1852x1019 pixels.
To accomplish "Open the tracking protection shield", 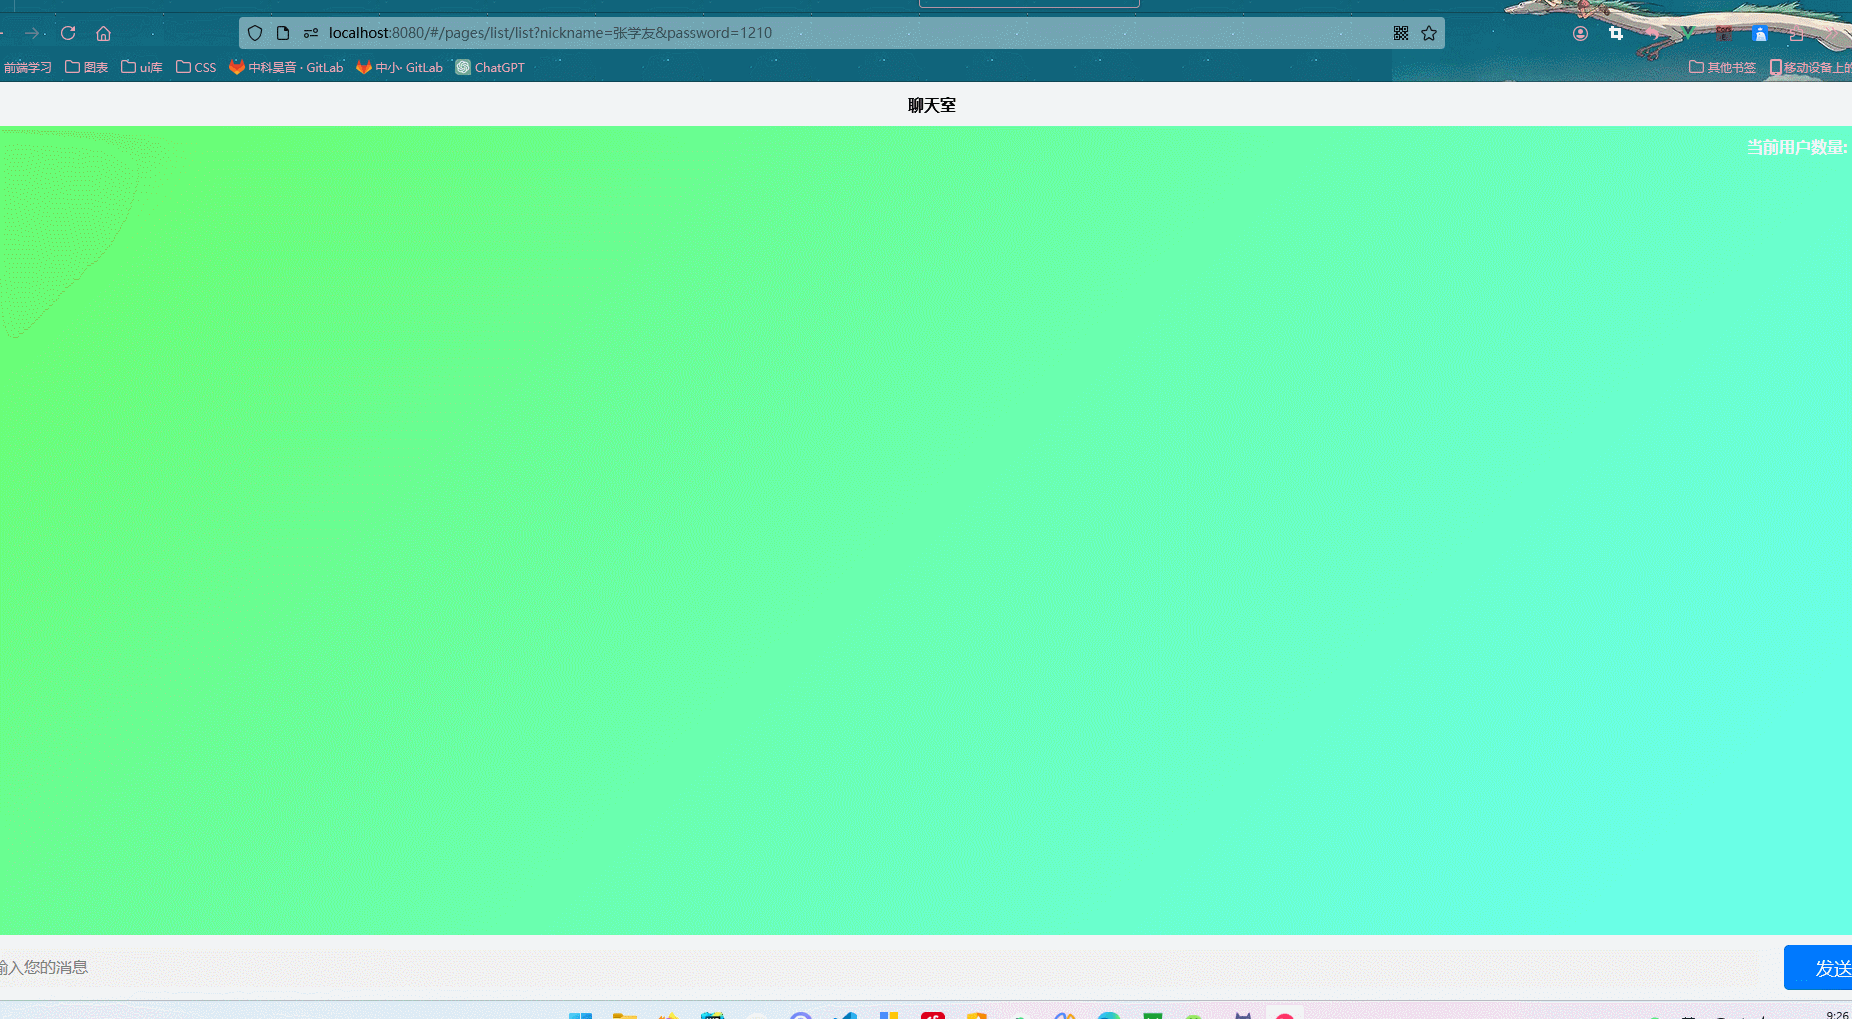I will 255,33.
